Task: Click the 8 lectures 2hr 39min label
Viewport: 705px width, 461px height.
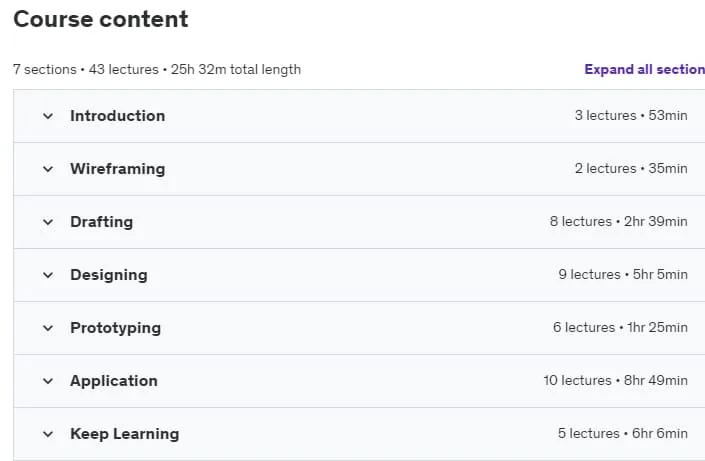Action: click(x=619, y=222)
